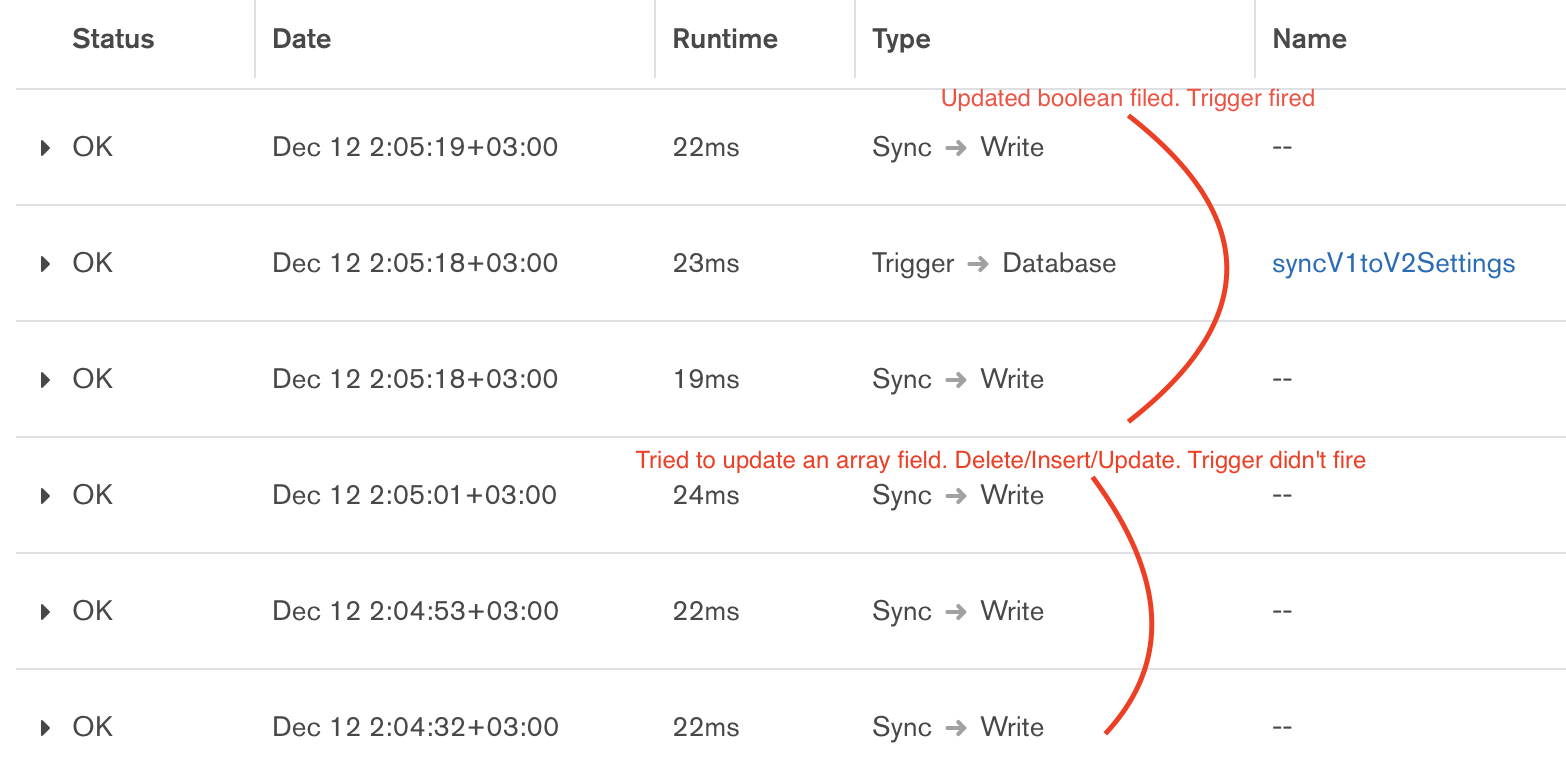
Task: Expand the 2:05:01 log entry
Action: [45, 496]
